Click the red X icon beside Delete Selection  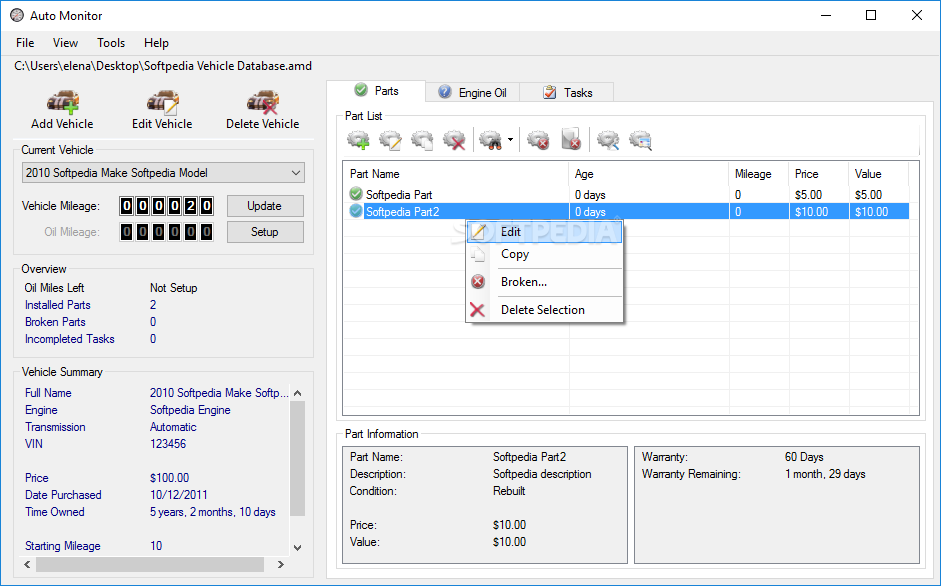[477, 310]
